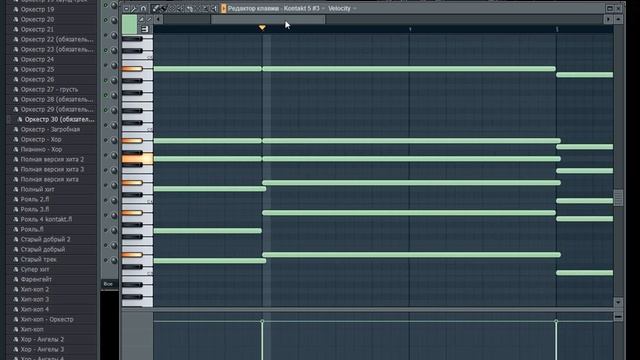Click the file icon beside 'Оркестр 20'
The height and width of the screenshot is (360, 640).
pos(16,19)
